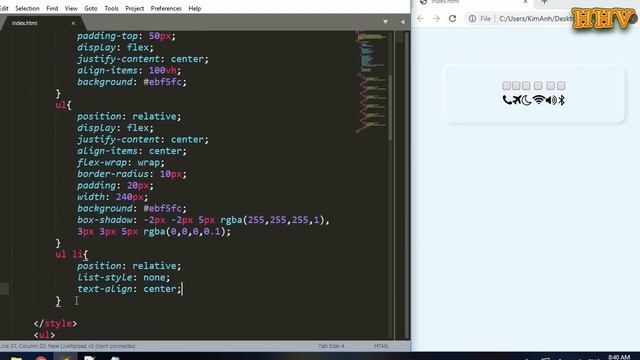Click the left-pointing arrow beside the tab dropdown

[402, 22]
